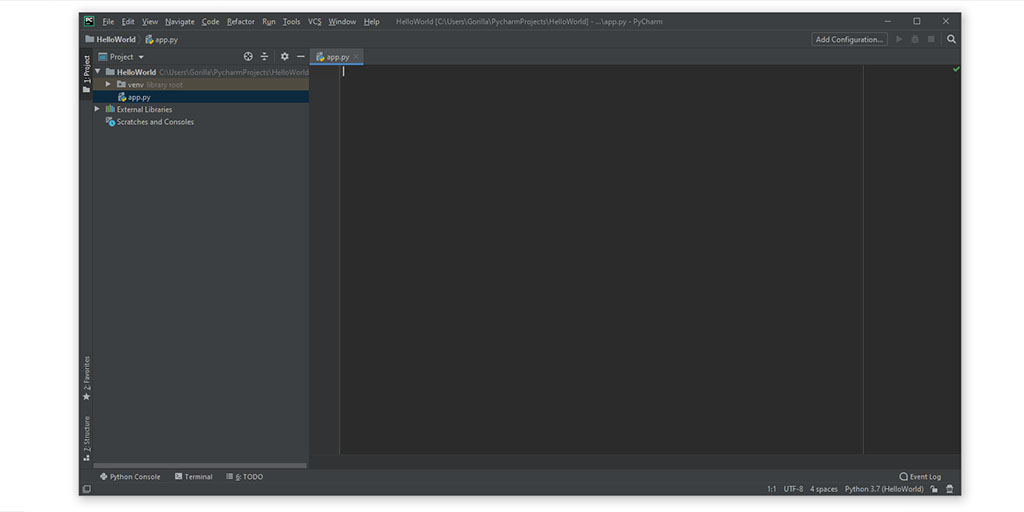Click the inspector hector icon in status bar
The image size is (1024, 512).
[950, 489]
